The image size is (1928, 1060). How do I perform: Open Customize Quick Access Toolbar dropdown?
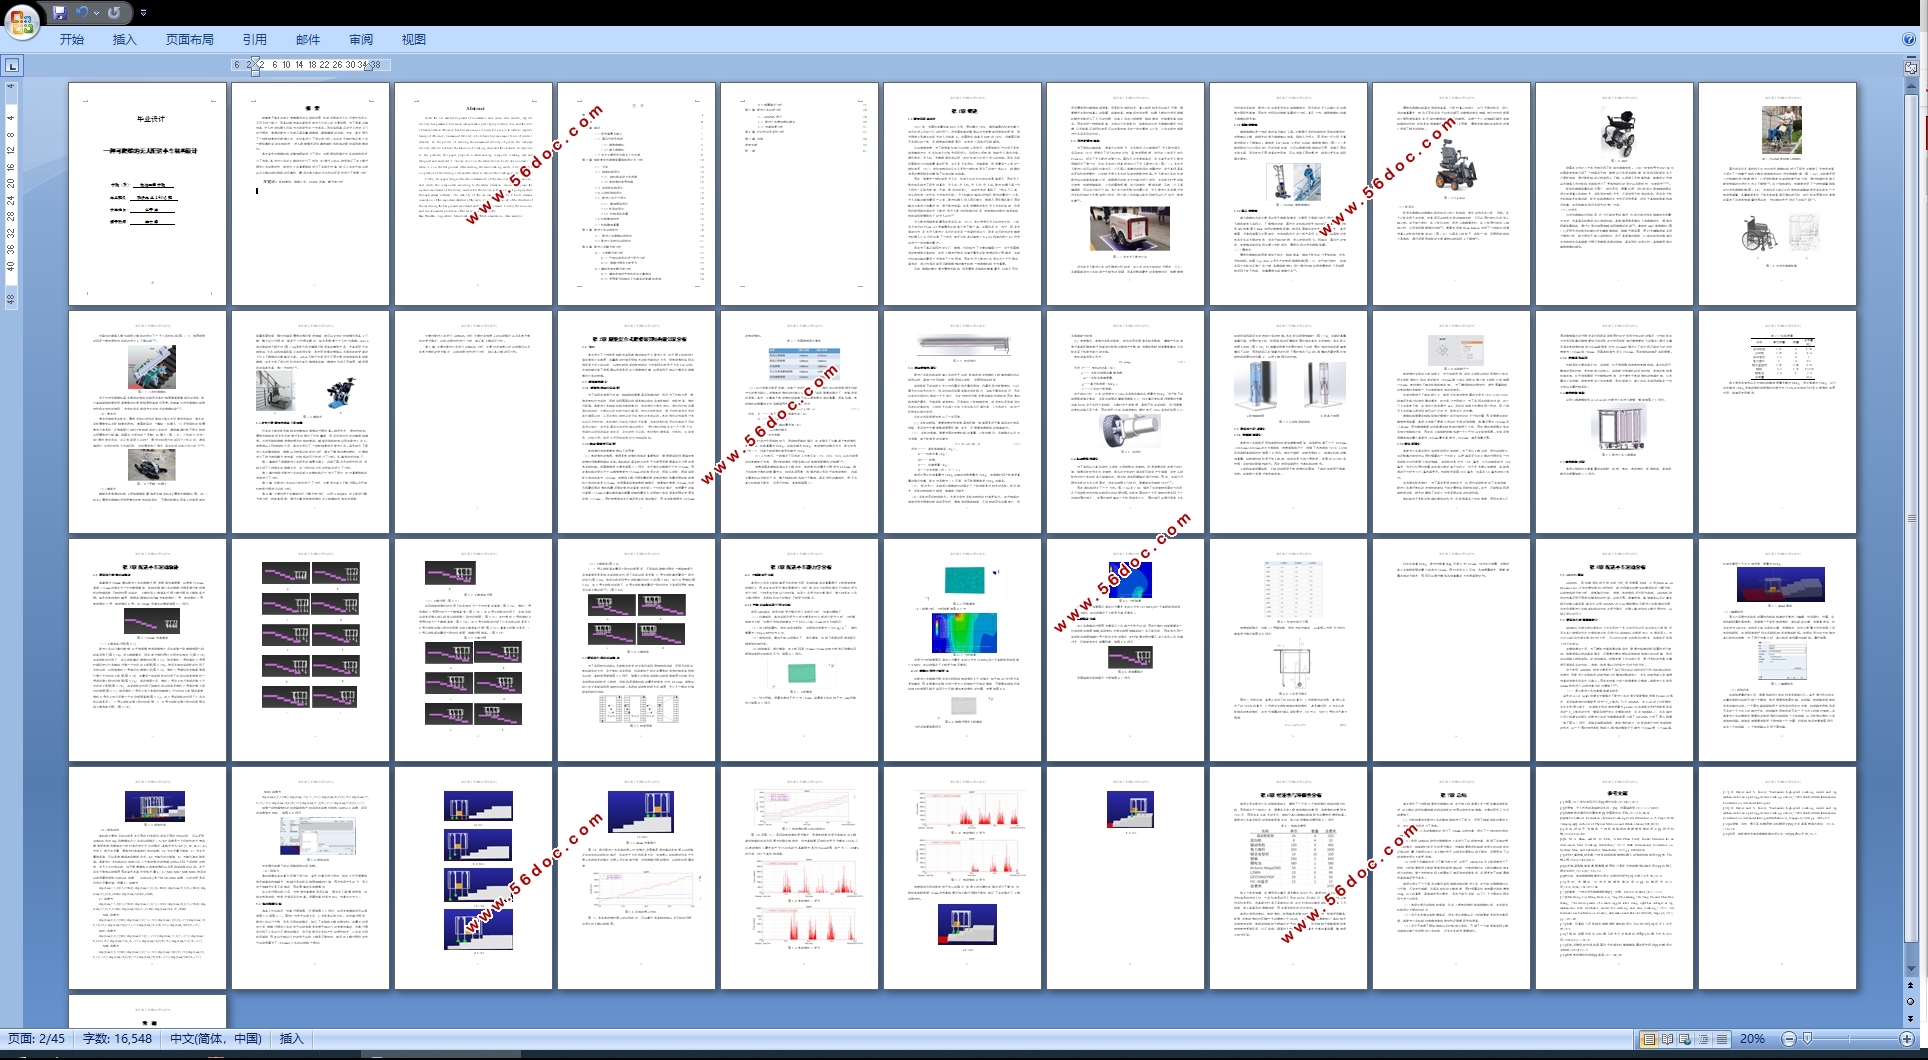pyautogui.click(x=143, y=13)
